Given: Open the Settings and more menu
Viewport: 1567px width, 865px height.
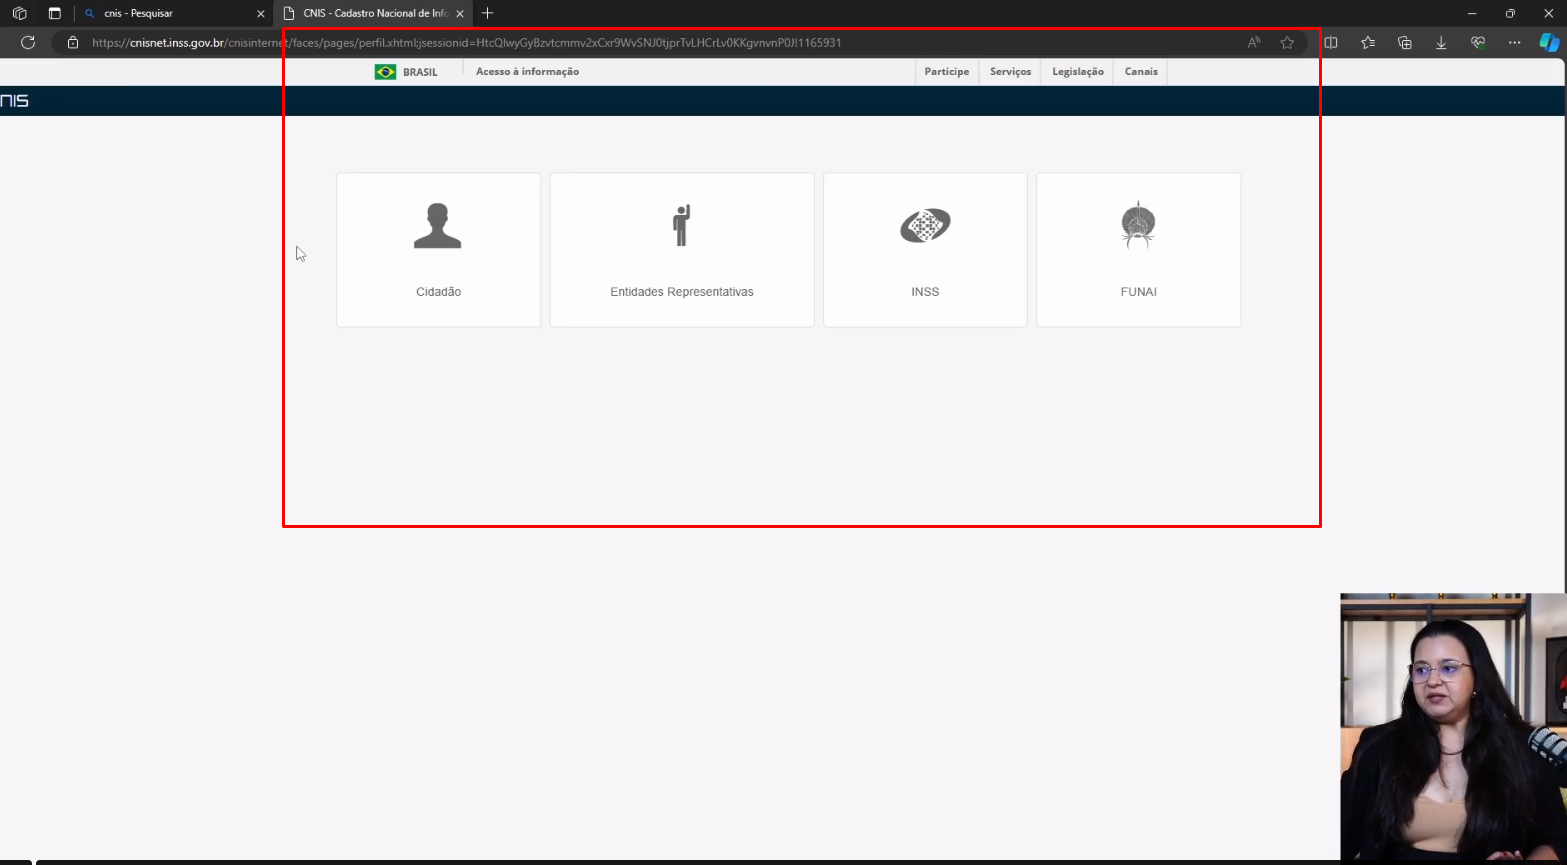Looking at the screenshot, I should click(1514, 43).
